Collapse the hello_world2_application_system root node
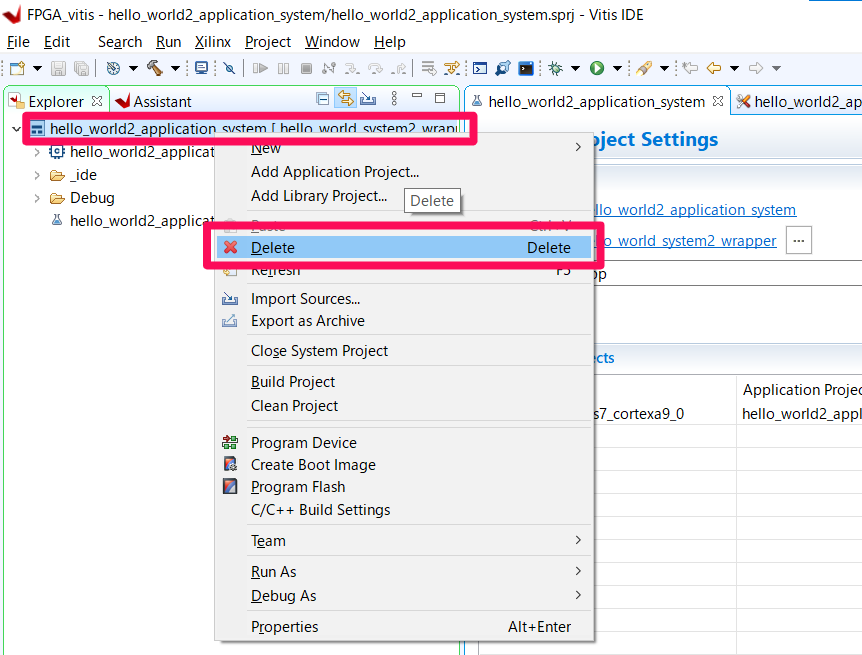Viewport: 862px width, 655px height. point(16,129)
